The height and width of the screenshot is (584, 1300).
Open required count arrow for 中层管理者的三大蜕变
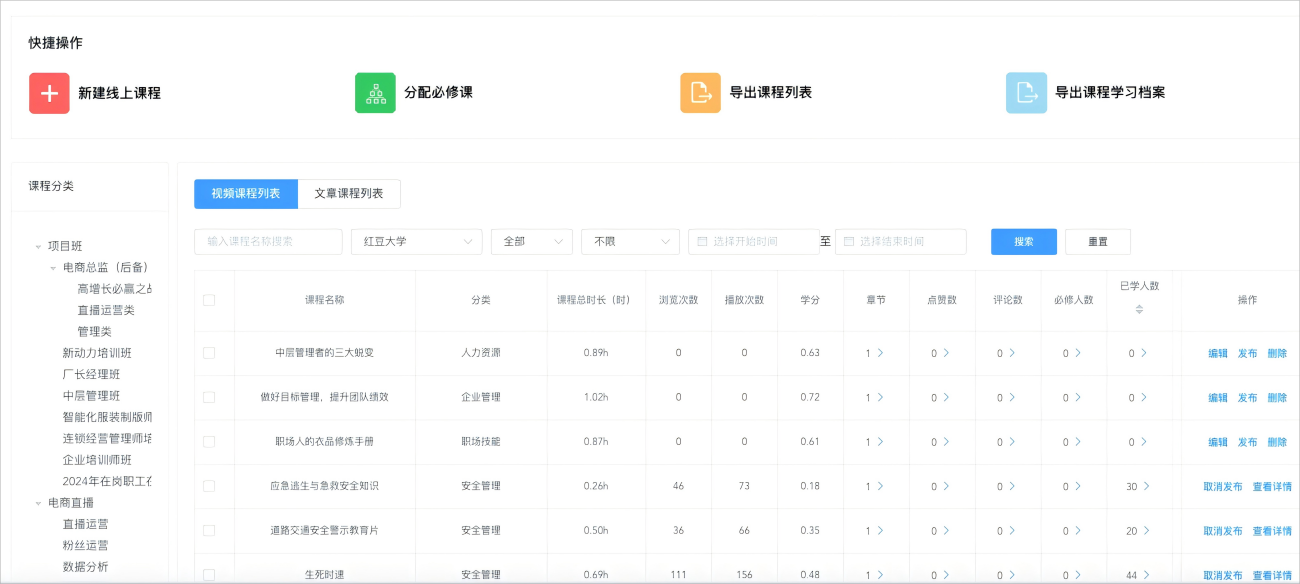[1078, 353]
